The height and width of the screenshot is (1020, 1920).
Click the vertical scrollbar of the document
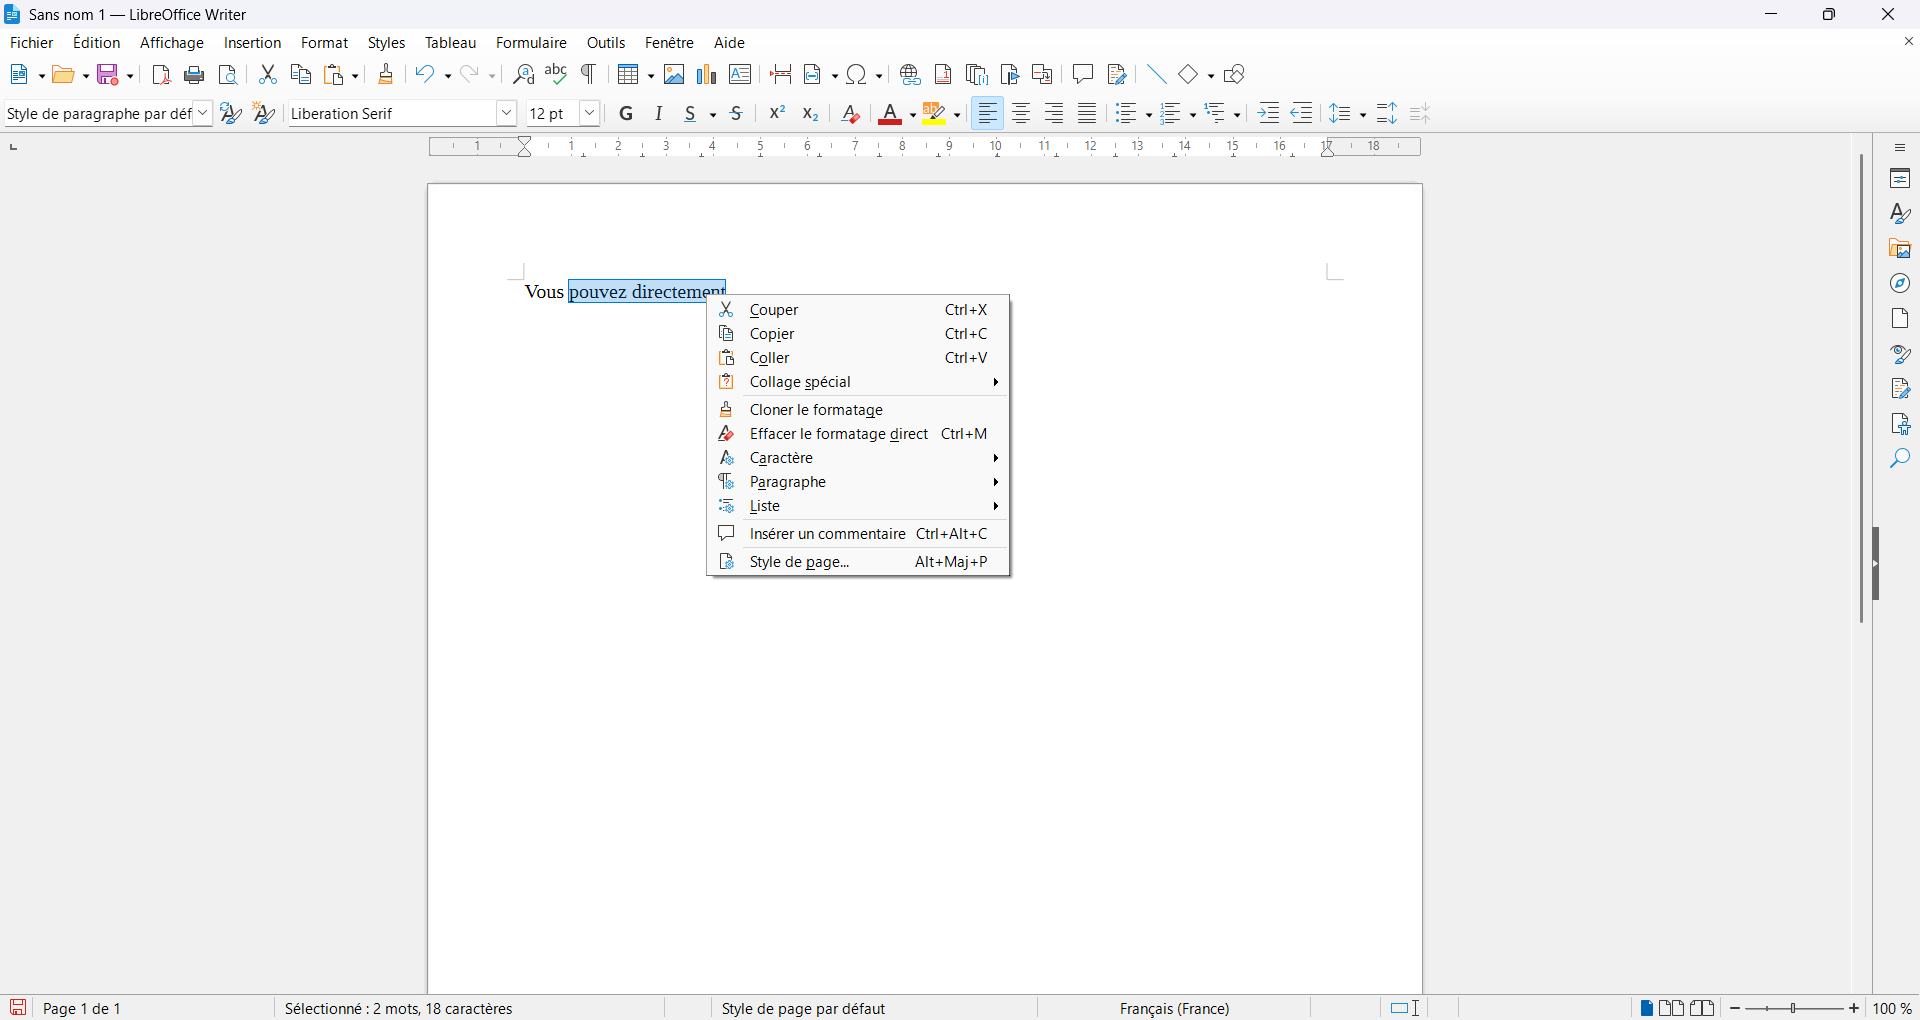coord(1861,388)
